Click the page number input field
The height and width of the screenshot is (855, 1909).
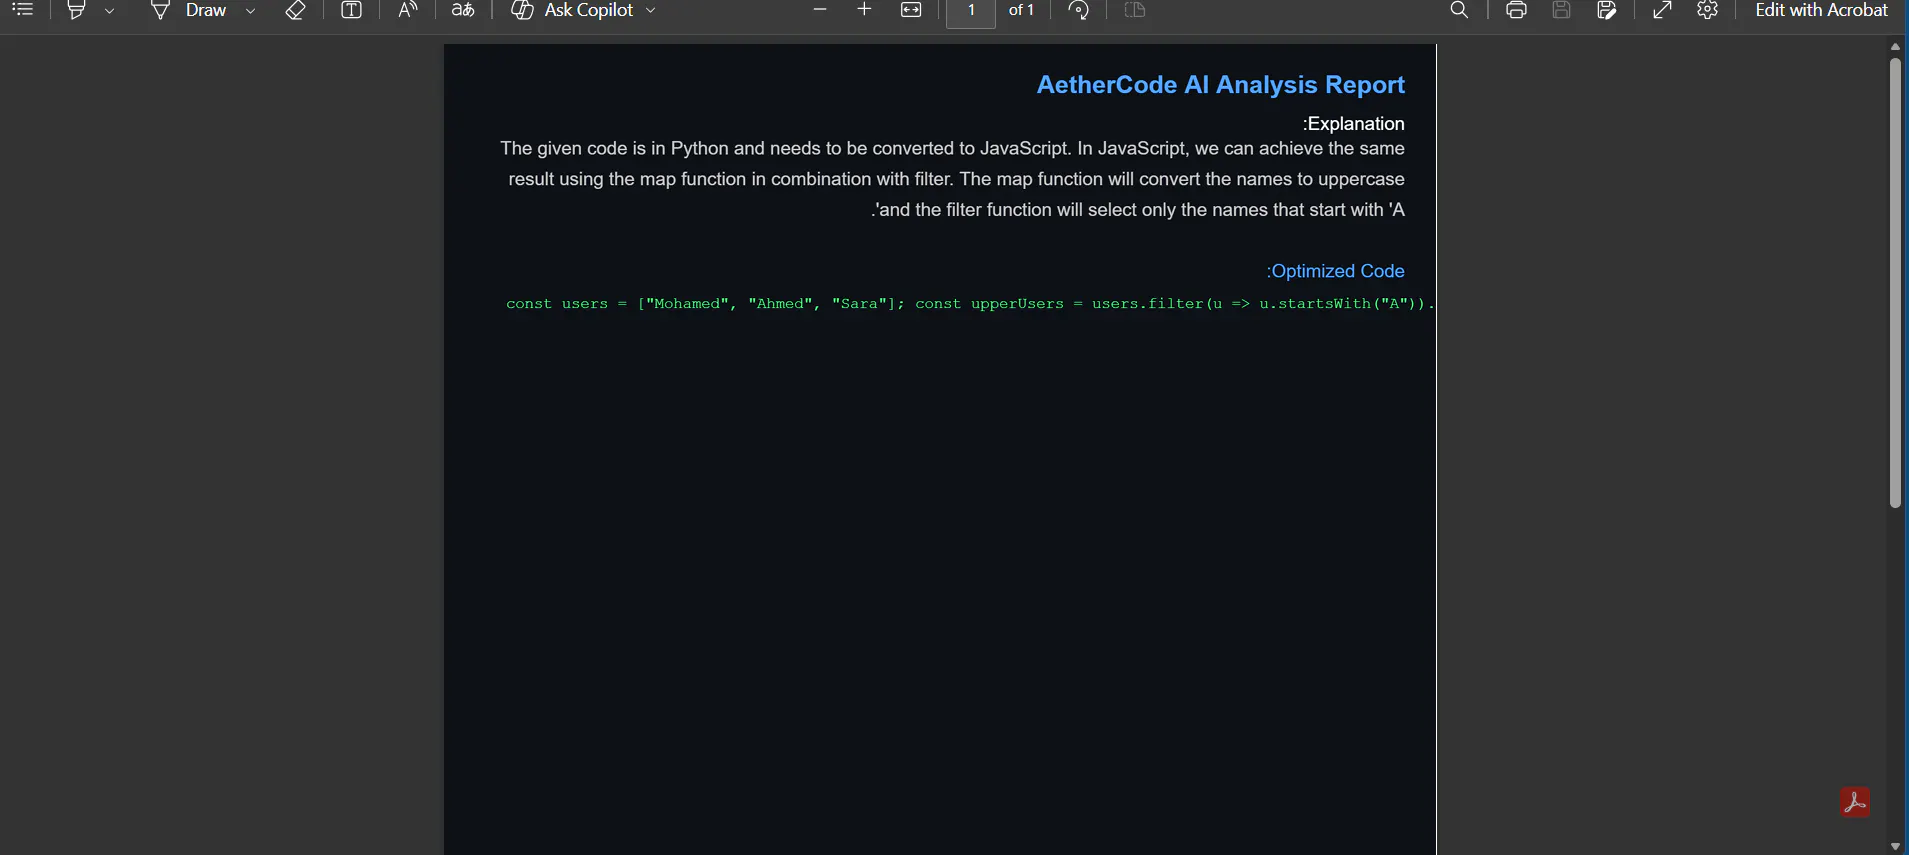(x=971, y=11)
